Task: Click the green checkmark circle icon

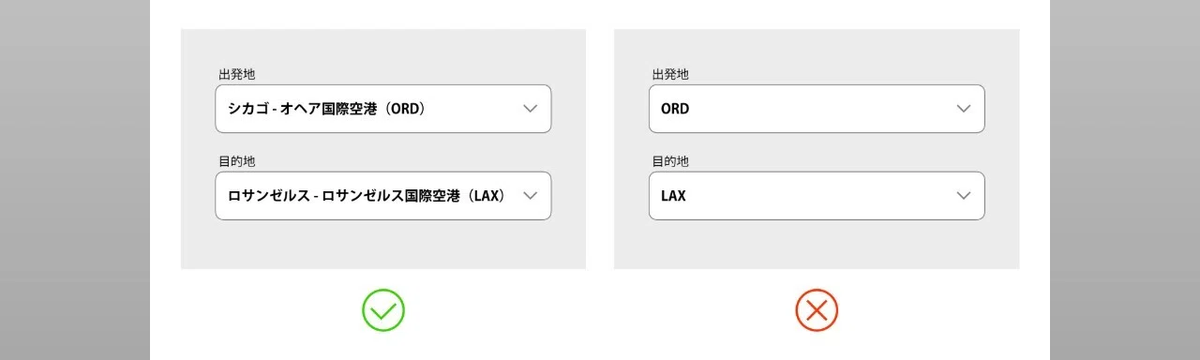Action: click(x=383, y=310)
